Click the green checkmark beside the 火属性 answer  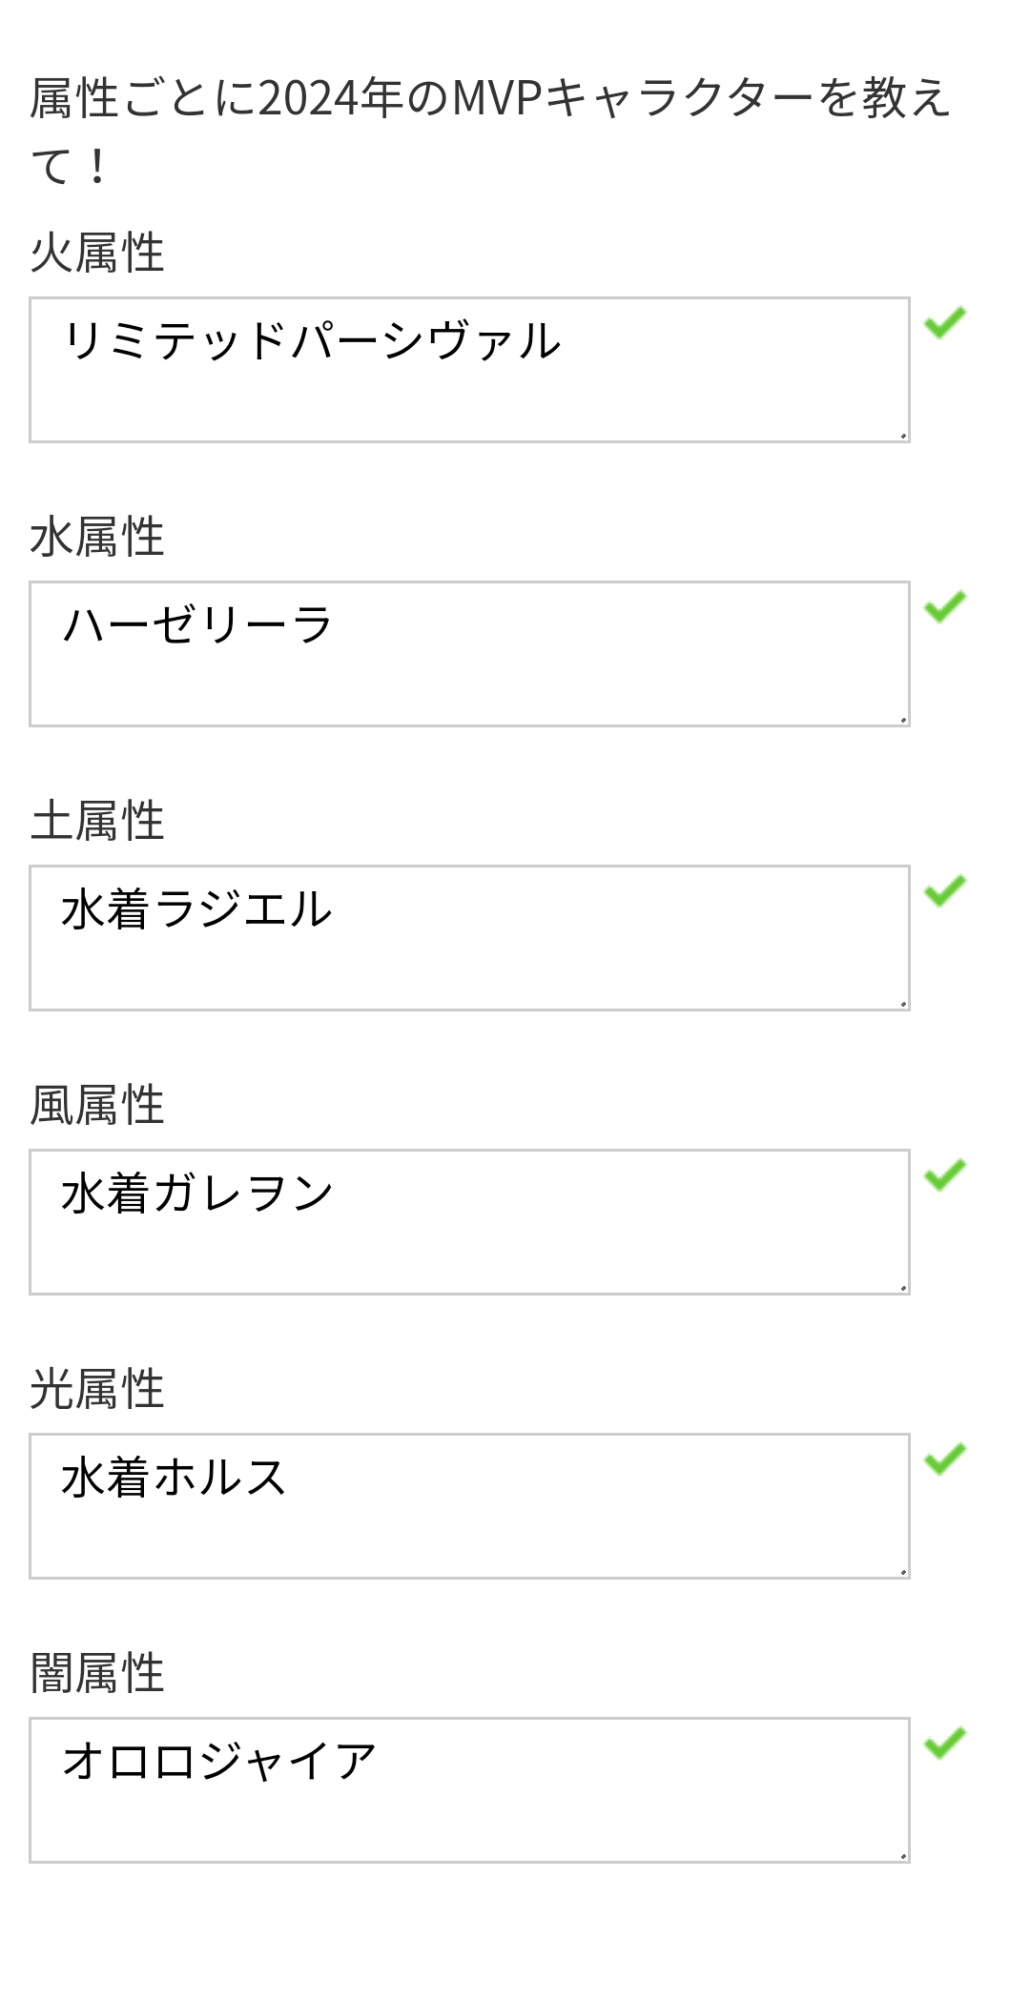tap(944, 323)
